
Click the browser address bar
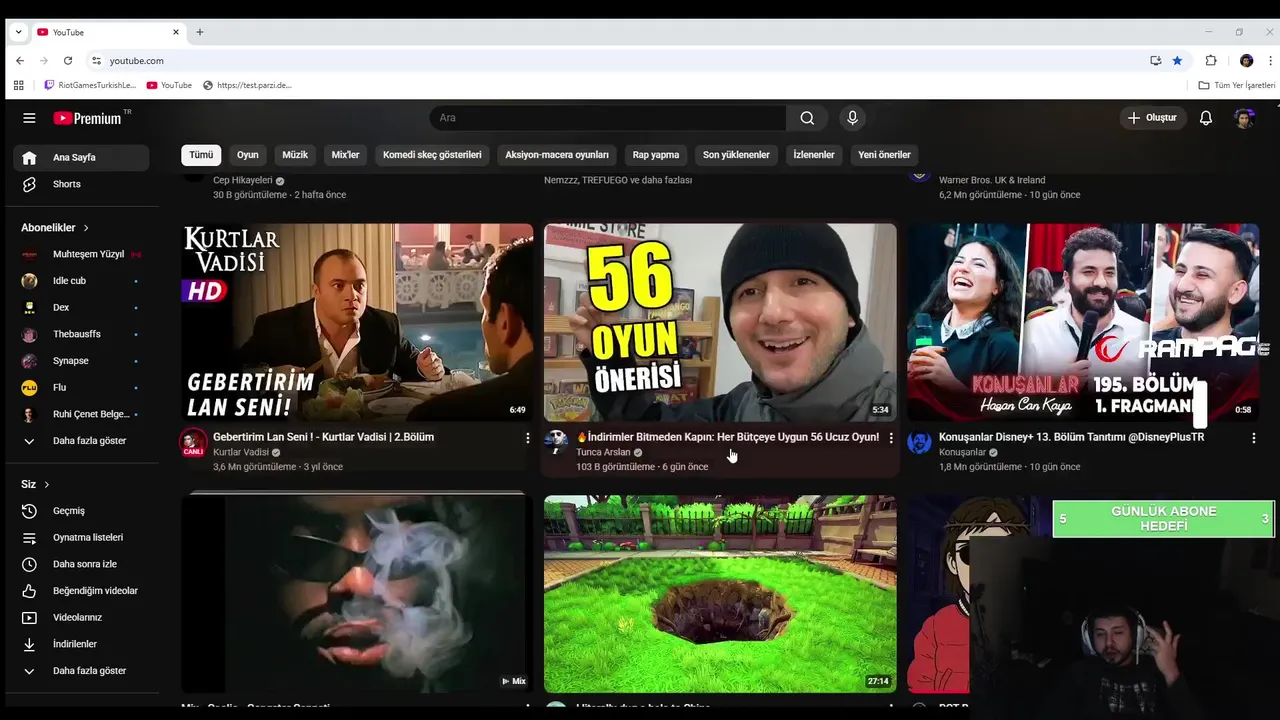[620, 61]
